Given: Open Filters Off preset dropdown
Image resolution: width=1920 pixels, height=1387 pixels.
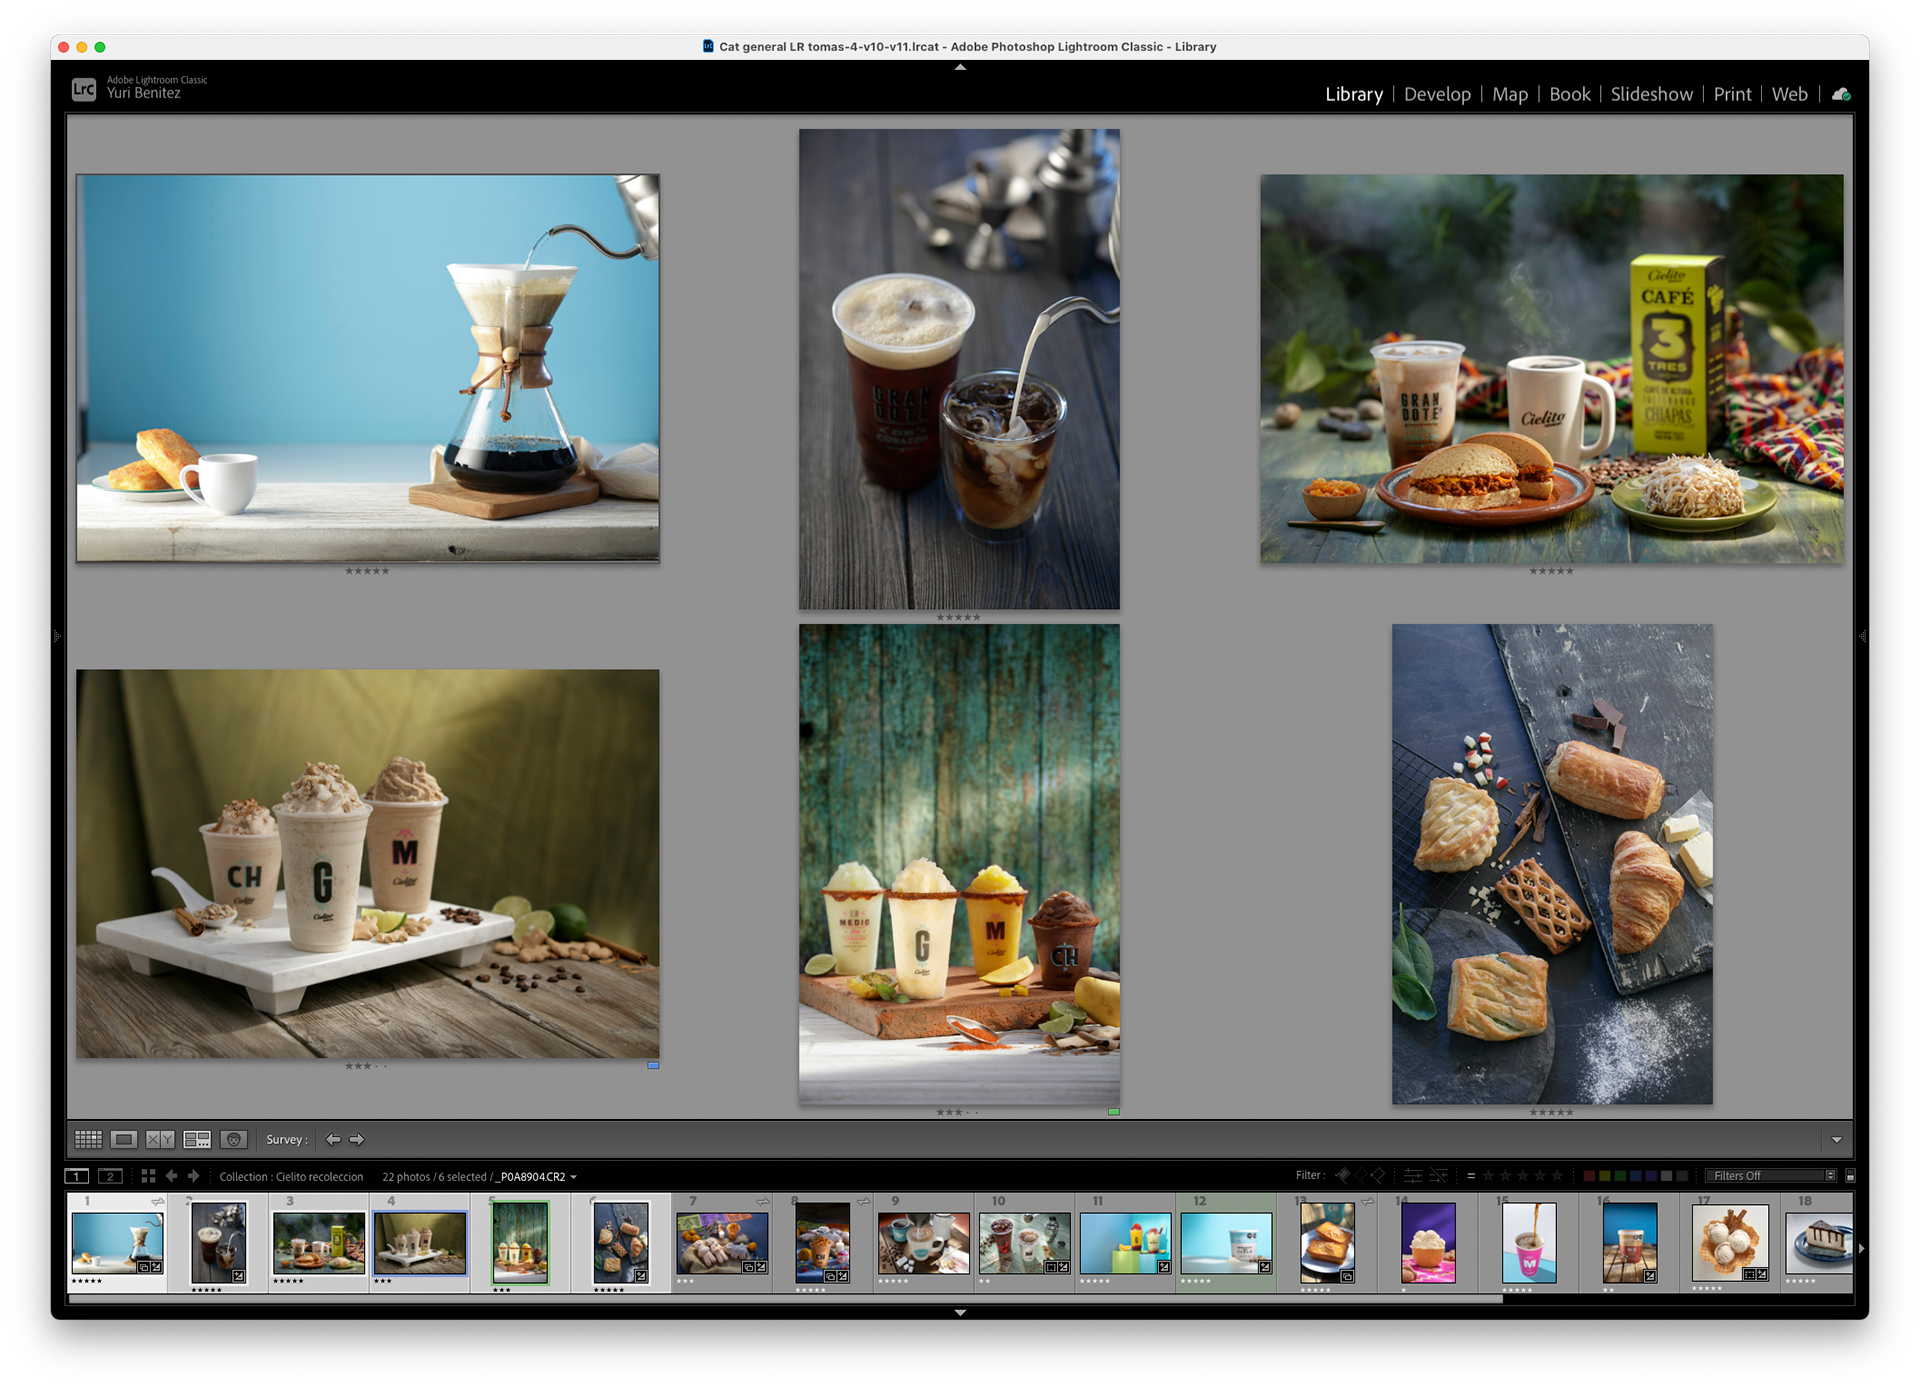Looking at the screenshot, I should [x=1770, y=1176].
